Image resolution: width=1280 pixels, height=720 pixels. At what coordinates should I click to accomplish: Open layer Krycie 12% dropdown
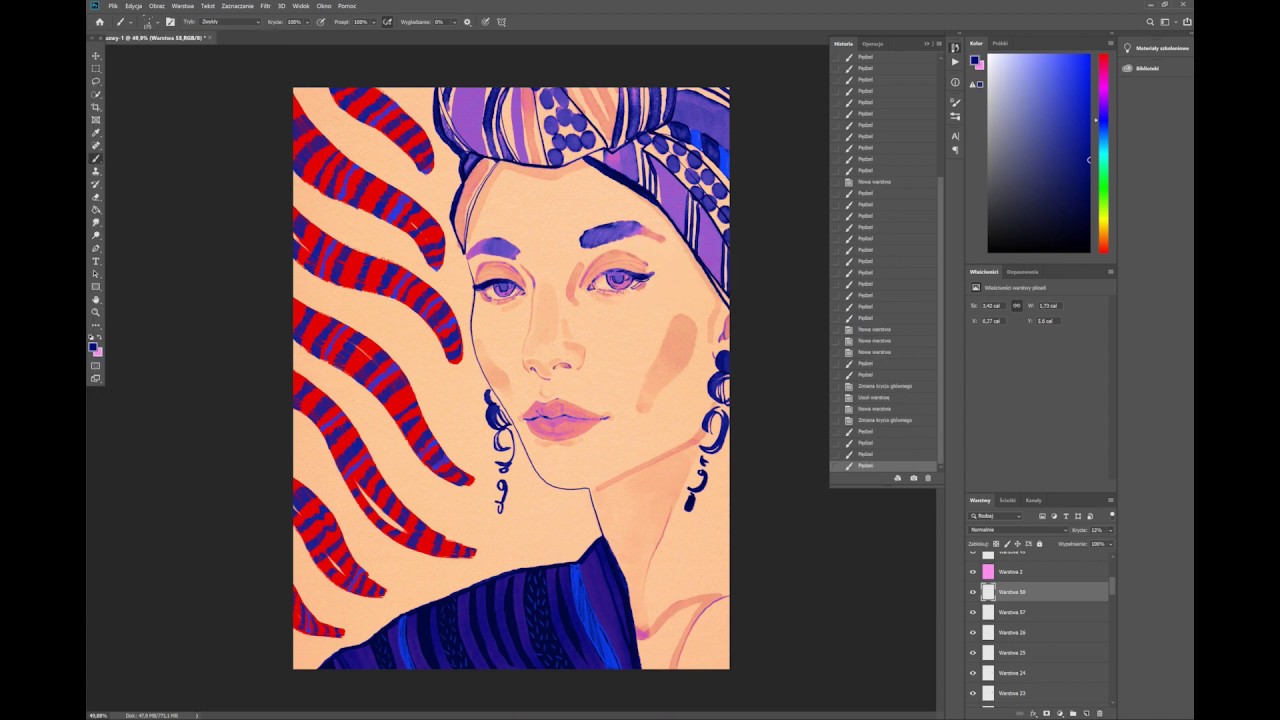(x=1110, y=530)
